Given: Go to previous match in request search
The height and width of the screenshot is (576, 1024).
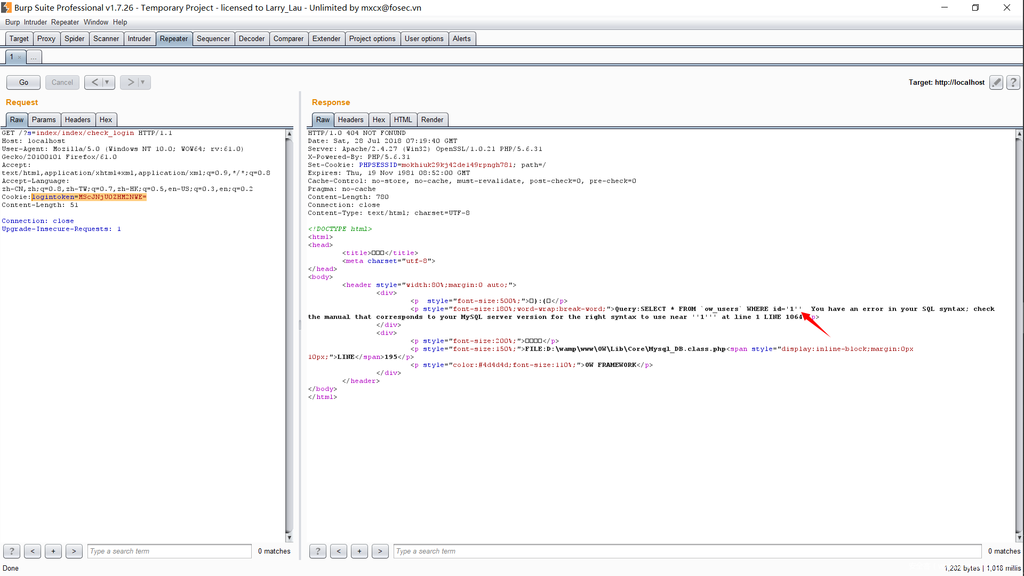Looking at the screenshot, I should (32, 551).
